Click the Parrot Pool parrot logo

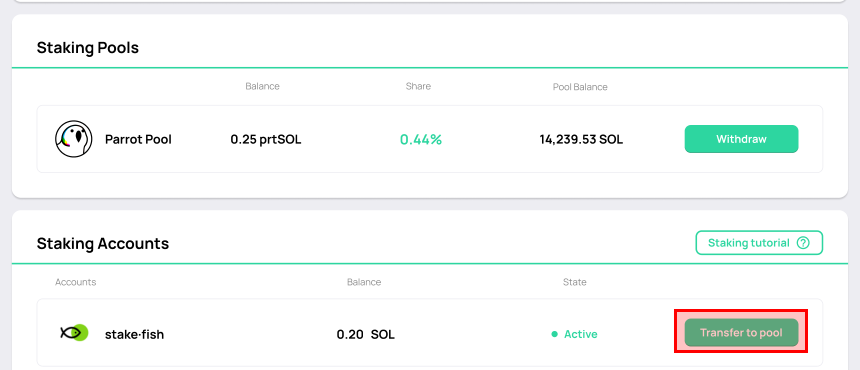click(73, 139)
